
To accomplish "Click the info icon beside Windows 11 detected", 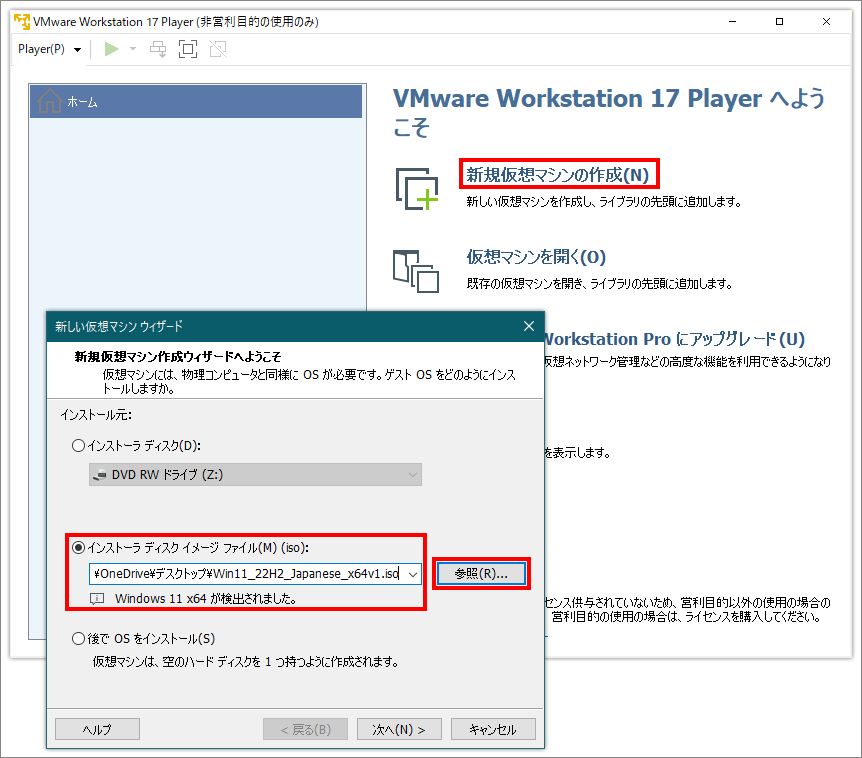I will [x=97, y=599].
